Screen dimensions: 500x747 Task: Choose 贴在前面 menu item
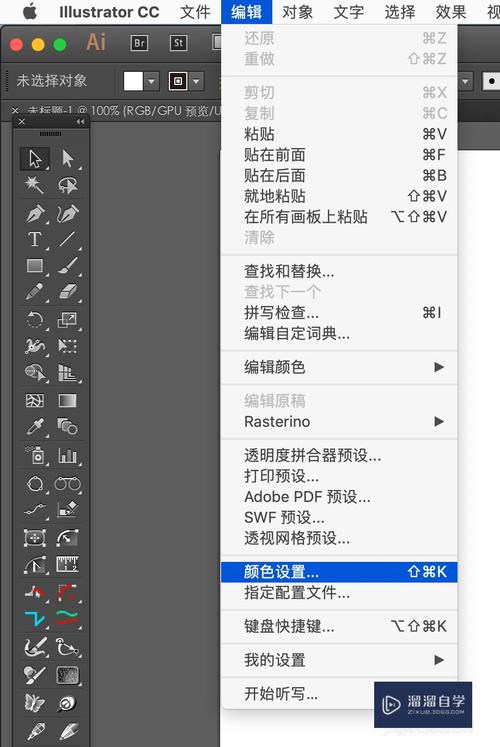click(339, 155)
